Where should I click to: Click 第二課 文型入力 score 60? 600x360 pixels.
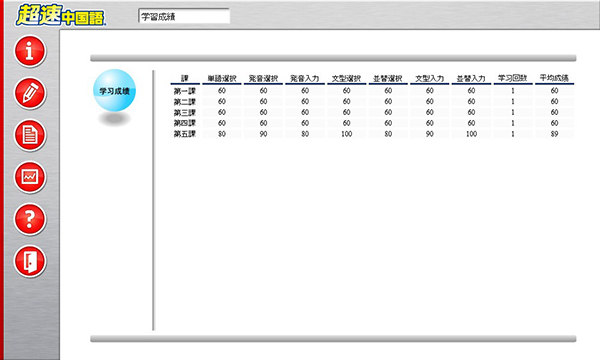(x=430, y=101)
